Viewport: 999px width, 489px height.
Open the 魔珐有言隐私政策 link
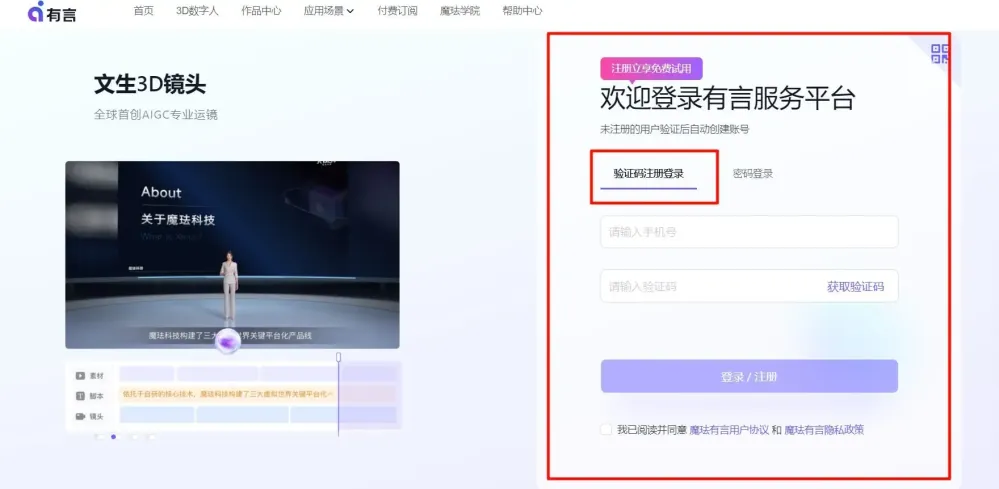click(x=824, y=430)
